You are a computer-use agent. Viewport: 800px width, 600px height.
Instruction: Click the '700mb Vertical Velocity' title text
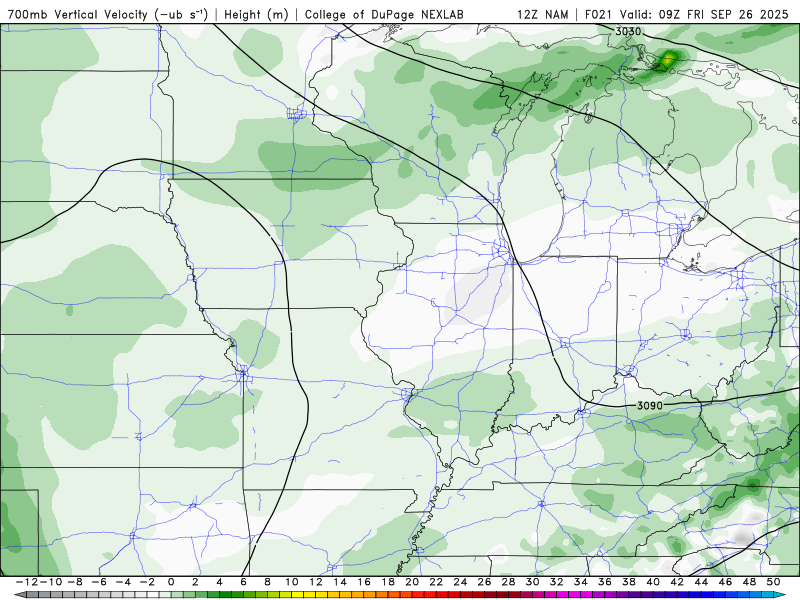click(x=79, y=14)
